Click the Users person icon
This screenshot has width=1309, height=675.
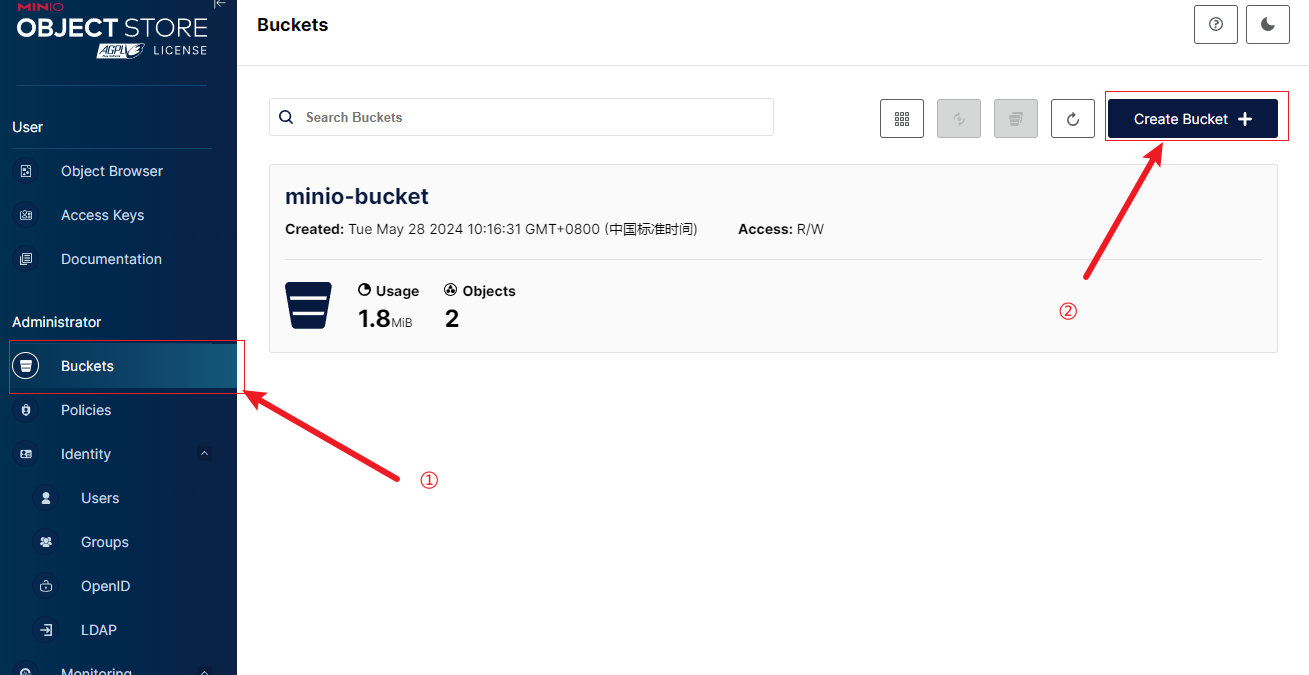pos(46,498)
